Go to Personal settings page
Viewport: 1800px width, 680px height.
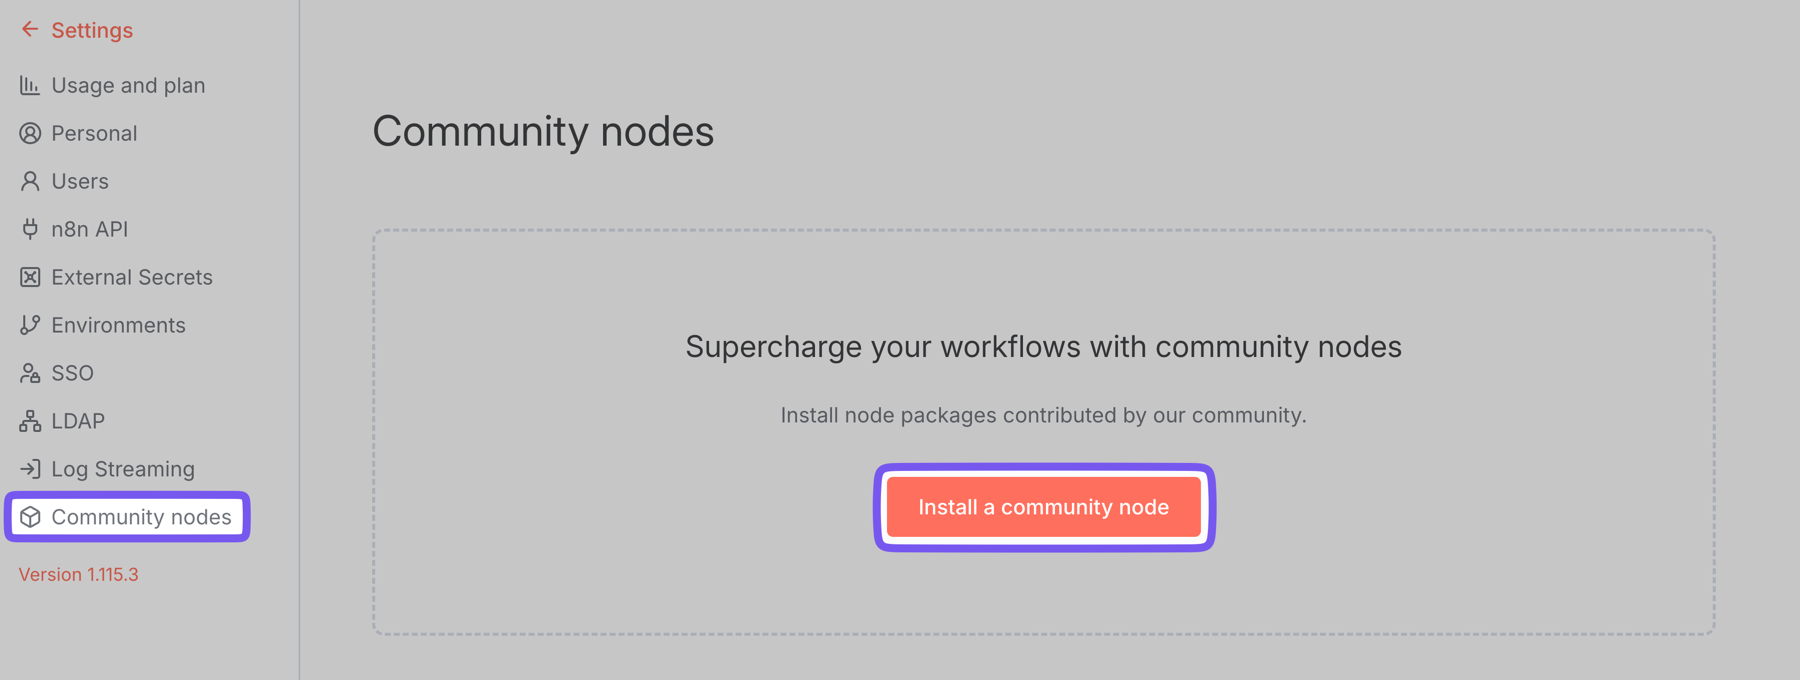tap(94, 134)
